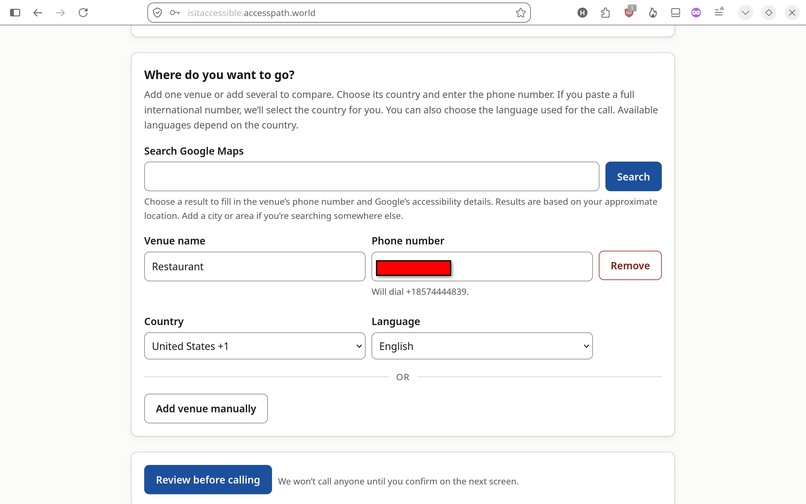The image size is (806, 504).
Task: Click the Search Google Maps input field
Action: coord(372,176)
